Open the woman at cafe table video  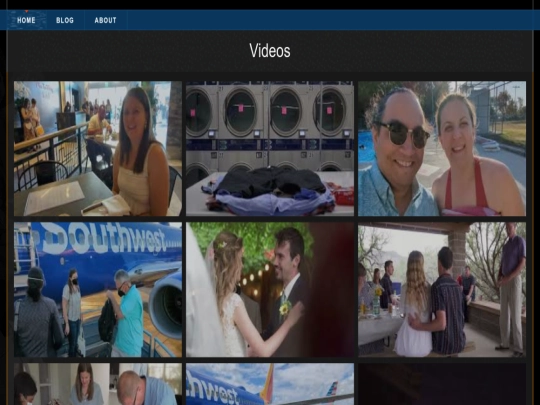tap(98, 148)
